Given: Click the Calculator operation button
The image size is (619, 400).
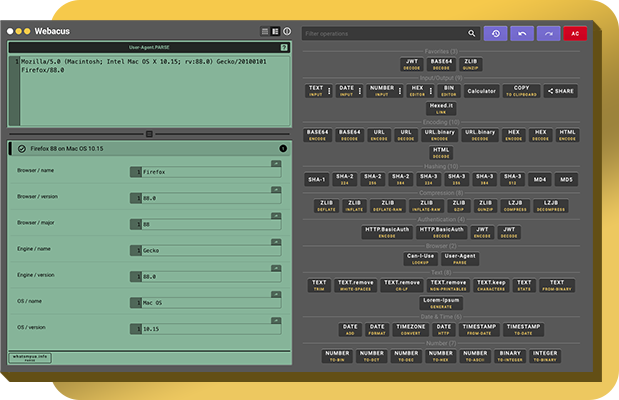Looking at the screenshot, I should click(x=481, y=91).
